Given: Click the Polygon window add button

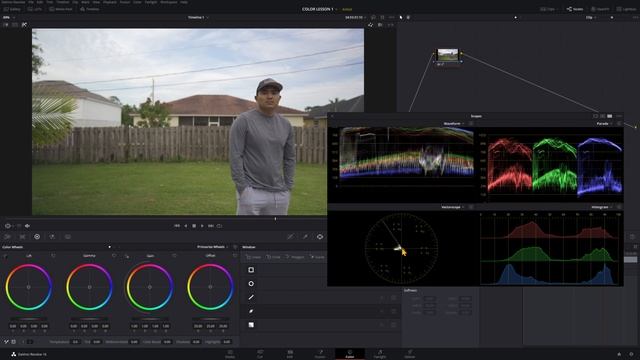Looking at the screenshot, I should [296, 257].
